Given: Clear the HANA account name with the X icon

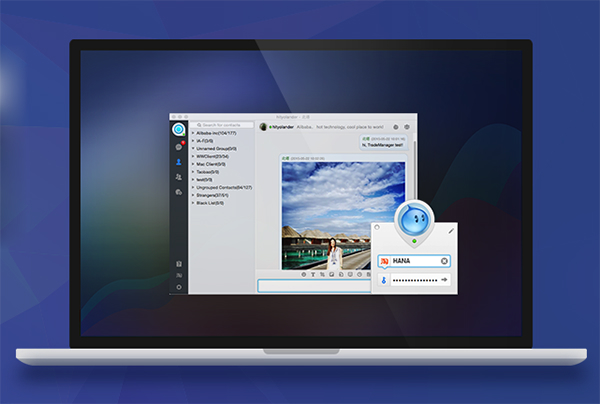Looking at the screenshot, I should (x=444, y=261).
